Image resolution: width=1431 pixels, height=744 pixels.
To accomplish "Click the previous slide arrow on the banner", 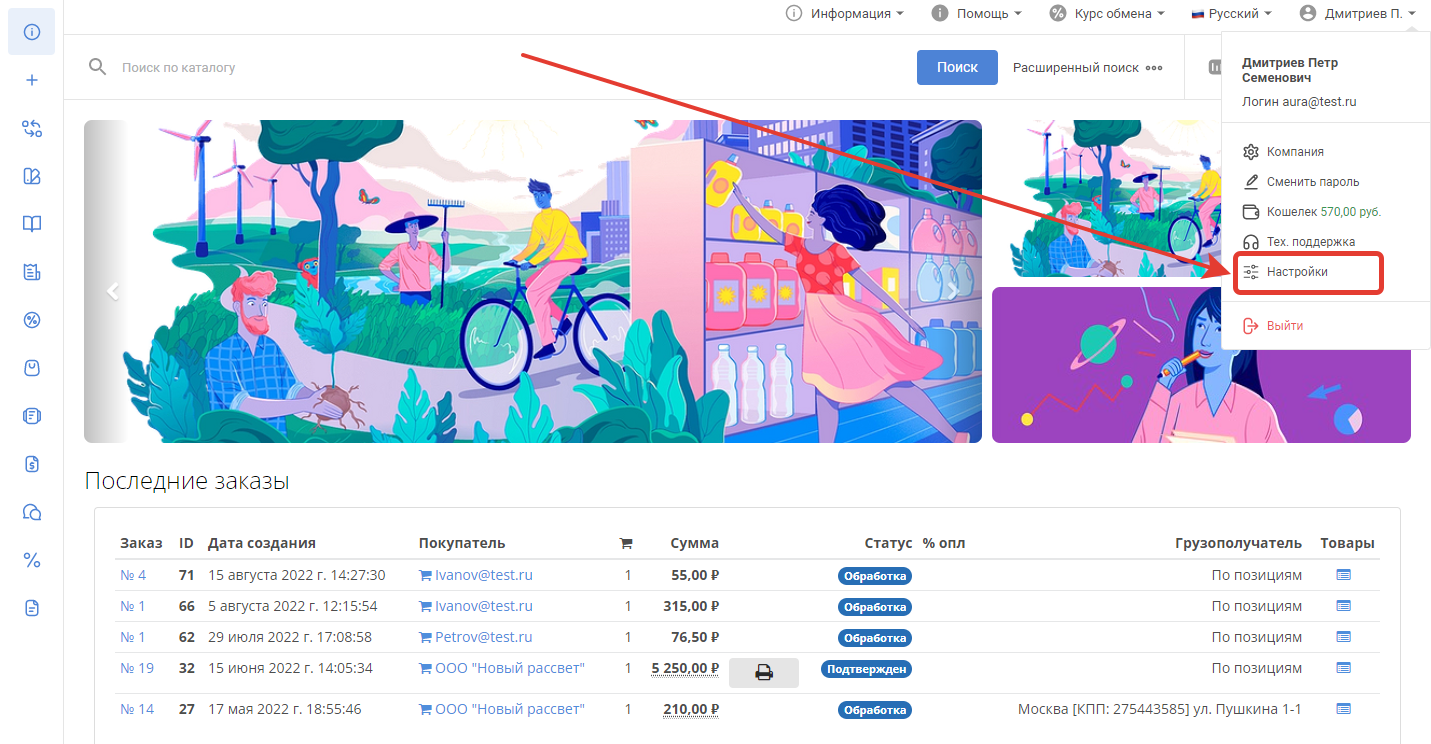I will point(113,291).
